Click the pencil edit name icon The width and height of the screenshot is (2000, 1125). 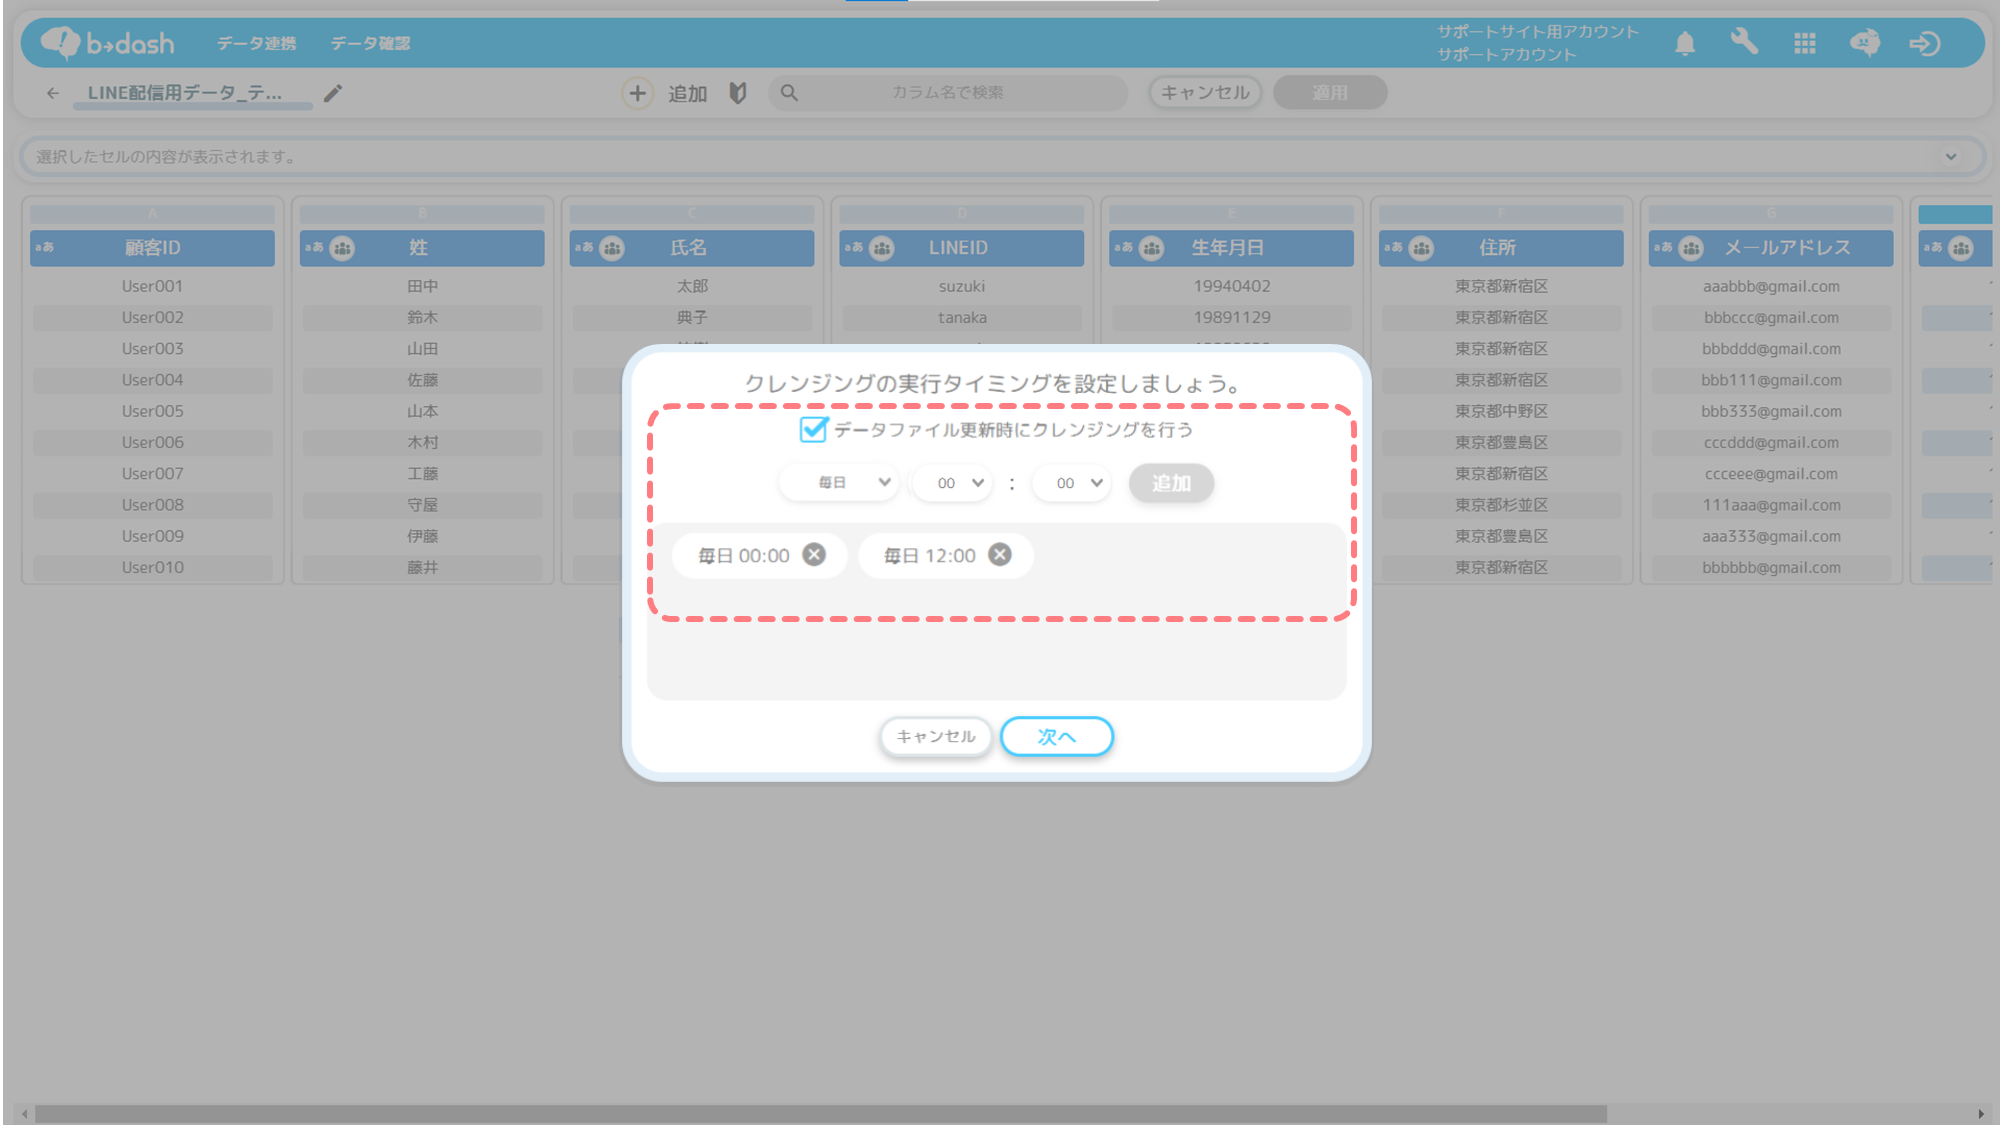coord(333,93)
